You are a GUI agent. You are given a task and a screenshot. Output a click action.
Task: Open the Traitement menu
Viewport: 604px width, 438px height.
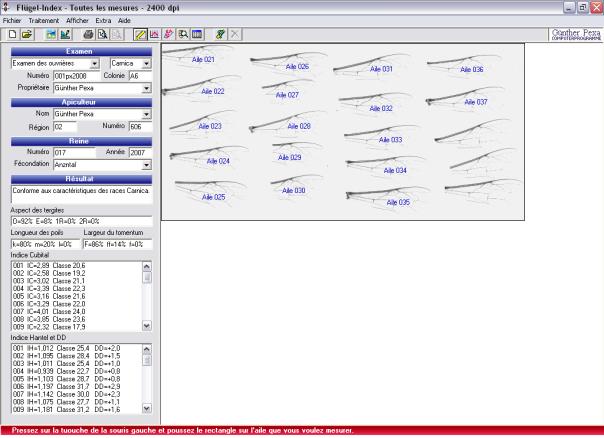point(43,20)
